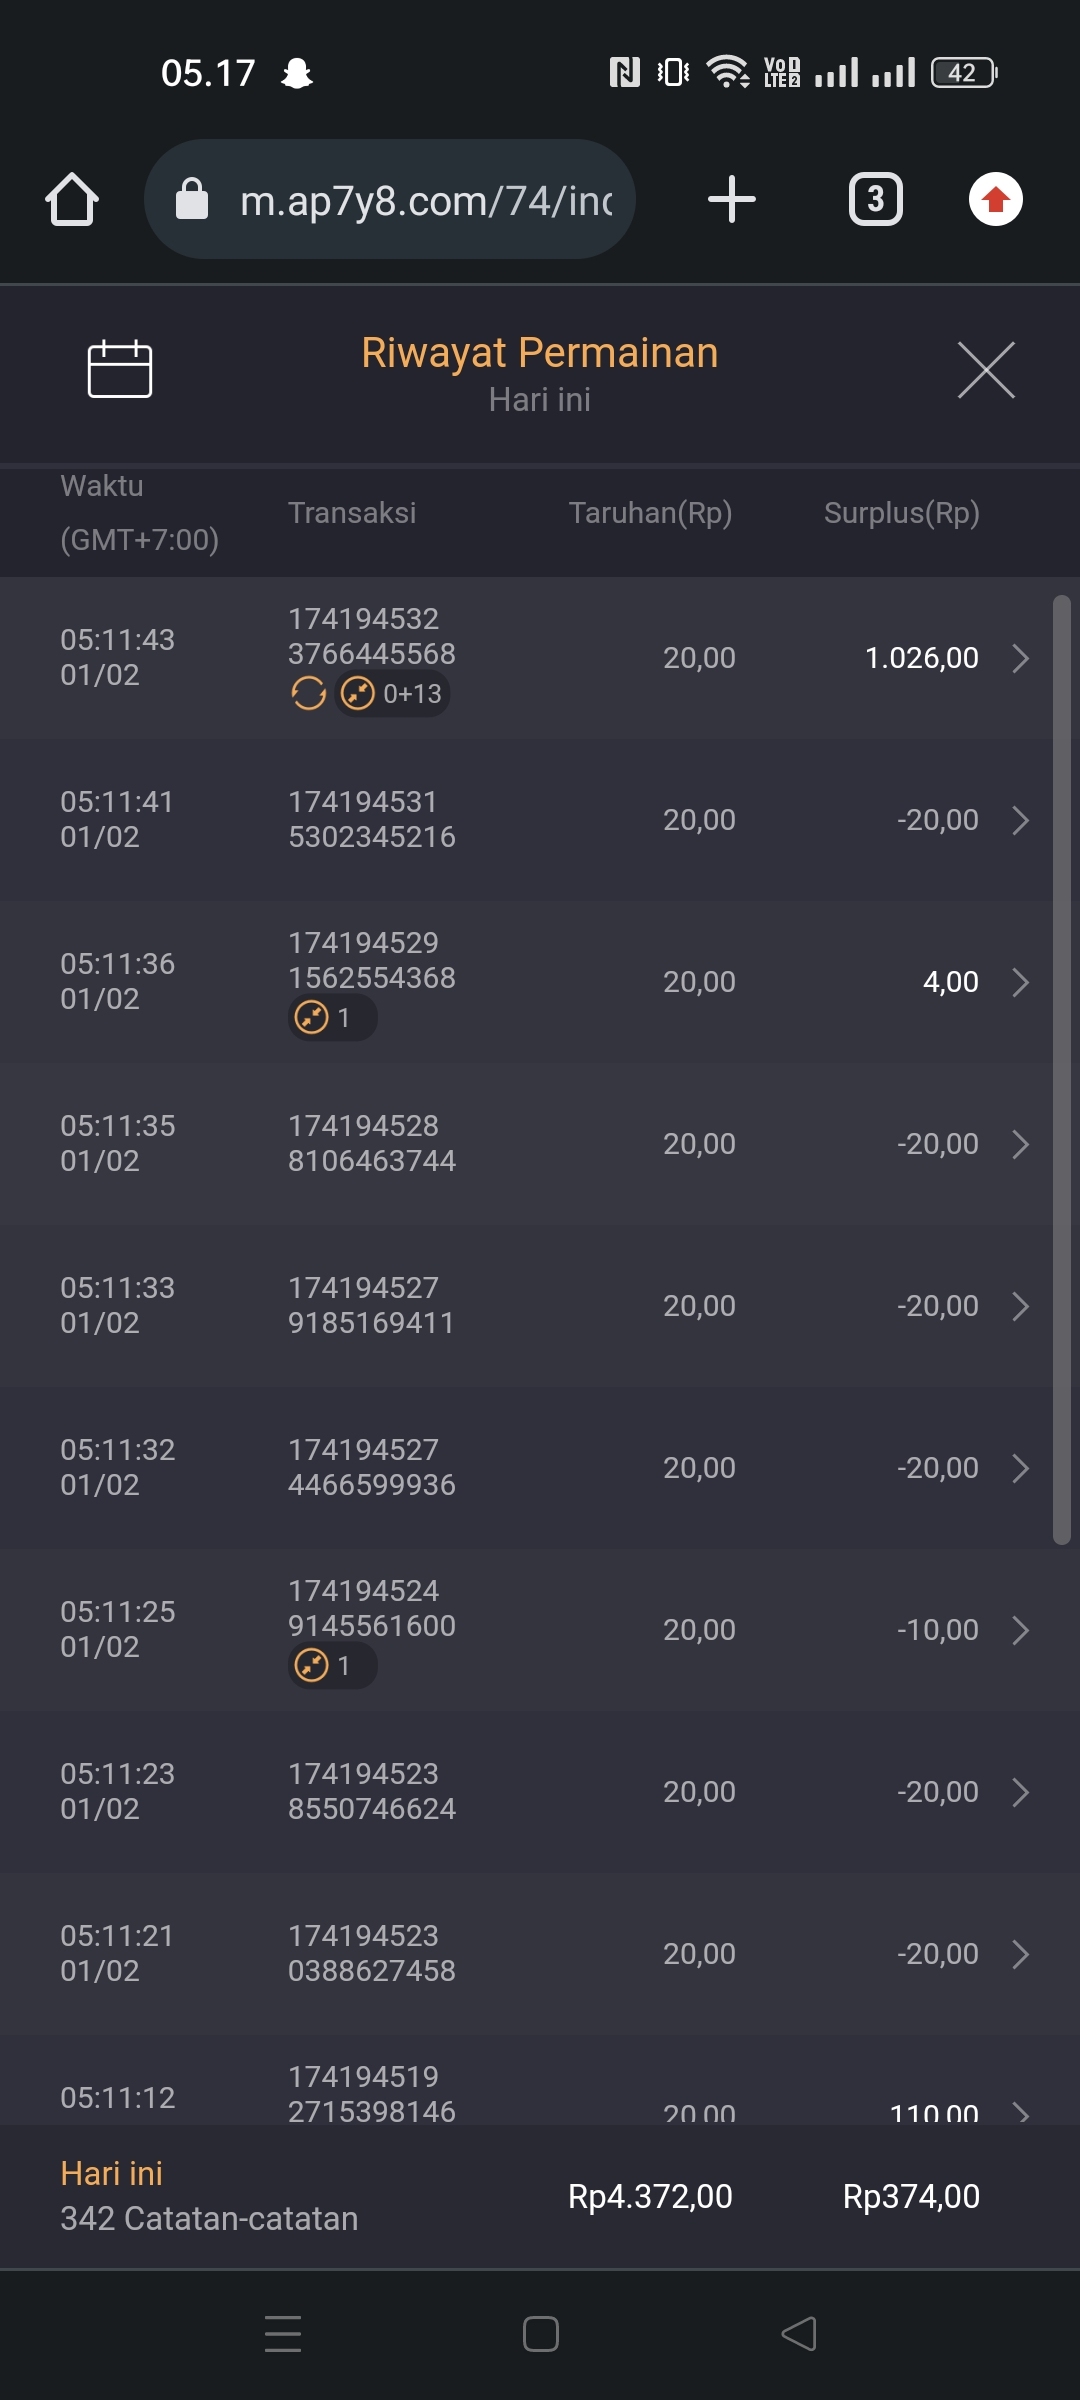Expand the 4,00 surplus row chevron

[1020, 982]
